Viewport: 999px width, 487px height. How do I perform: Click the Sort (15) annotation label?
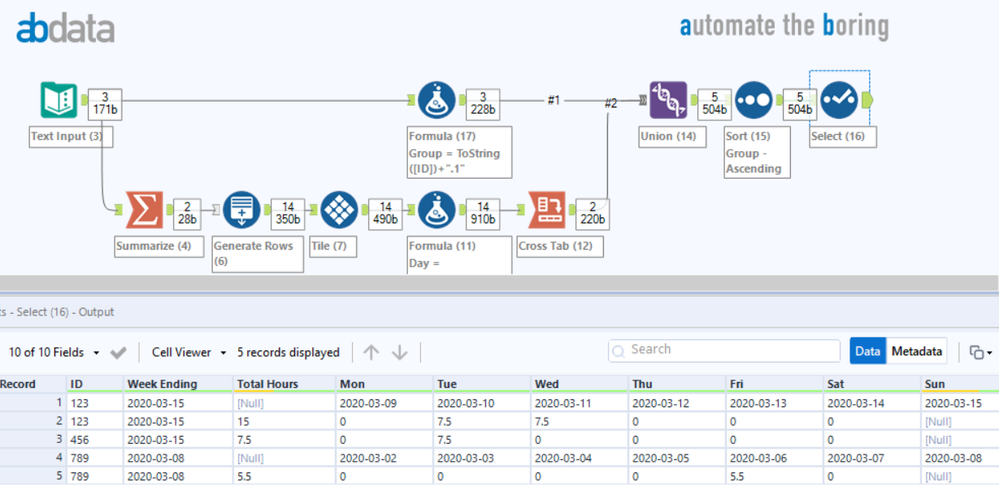(x=756, y=152)
